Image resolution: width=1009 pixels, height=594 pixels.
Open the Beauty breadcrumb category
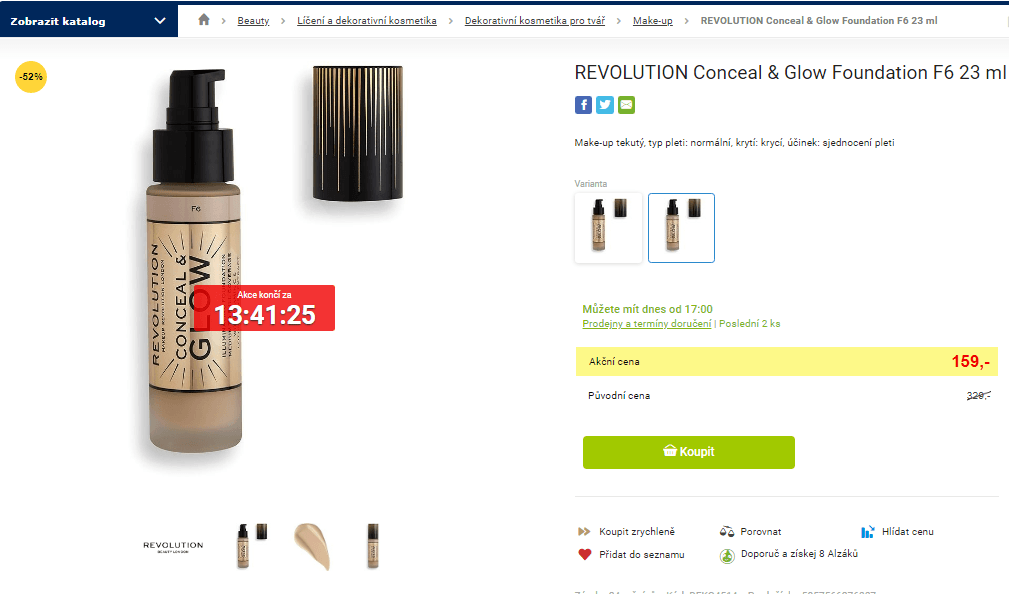tap(253, 20)
